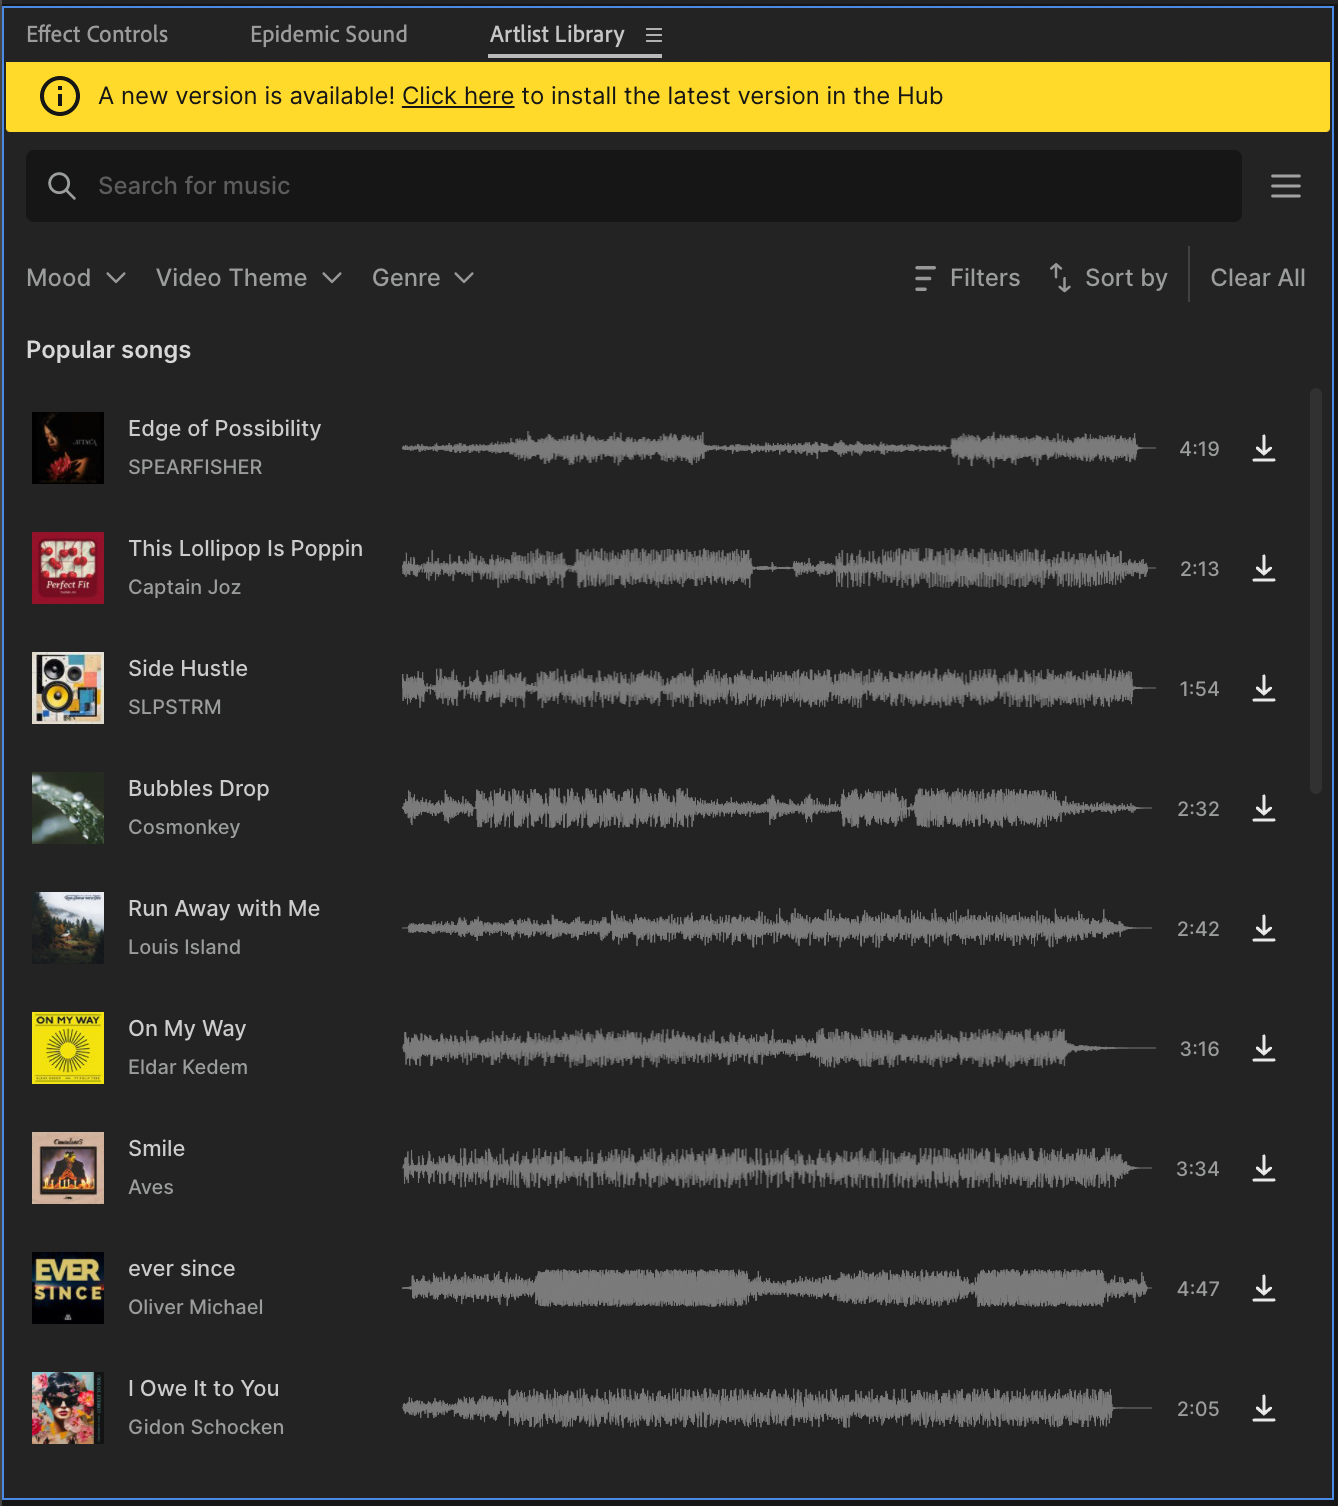Seek within On My Way waveform

point(779,1048)
